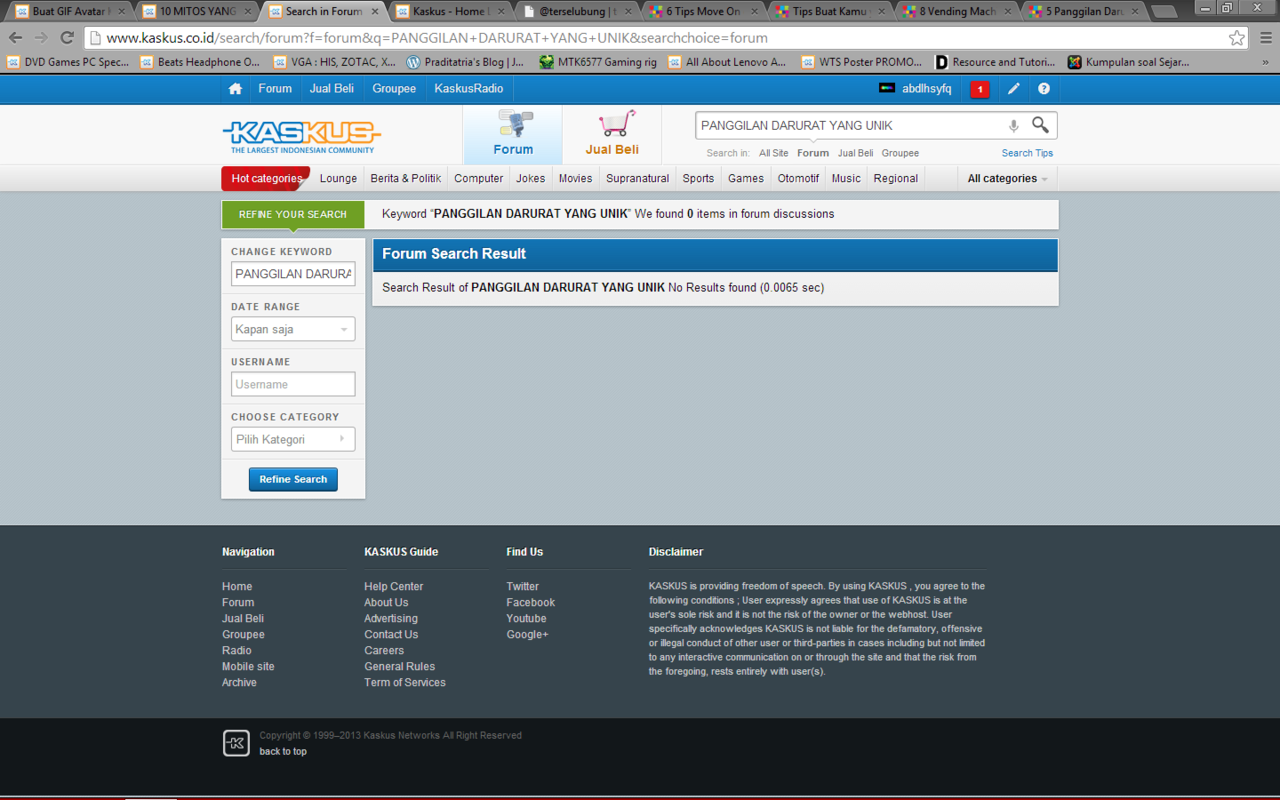The image size is (1280, 800).
Task: Open KaskusRadio in top blue bar
Action: (x=469, y=89)
